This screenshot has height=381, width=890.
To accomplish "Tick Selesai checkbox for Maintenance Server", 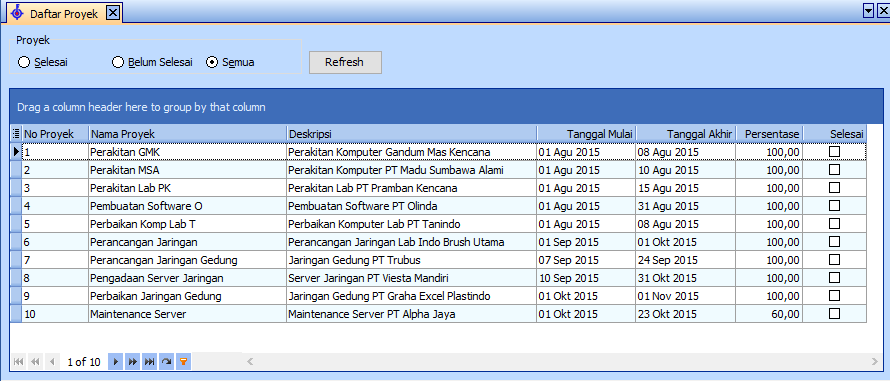I will coord(834,313).
